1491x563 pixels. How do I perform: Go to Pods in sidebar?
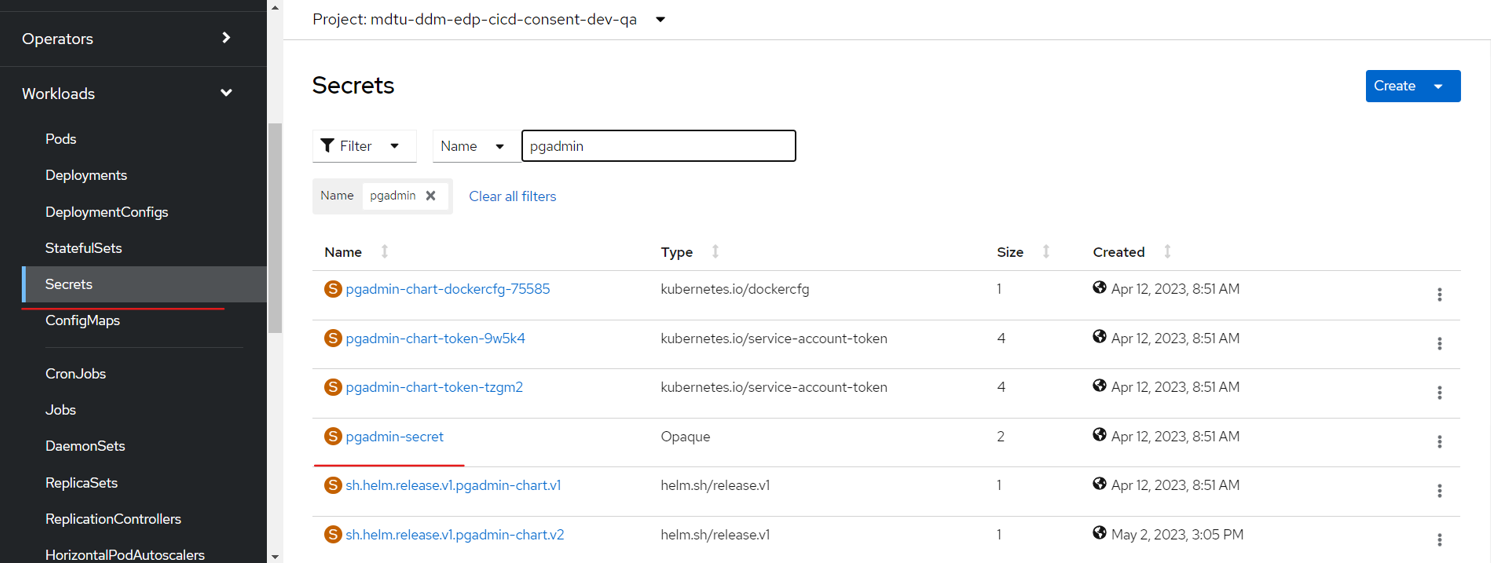tap(61, 139)
